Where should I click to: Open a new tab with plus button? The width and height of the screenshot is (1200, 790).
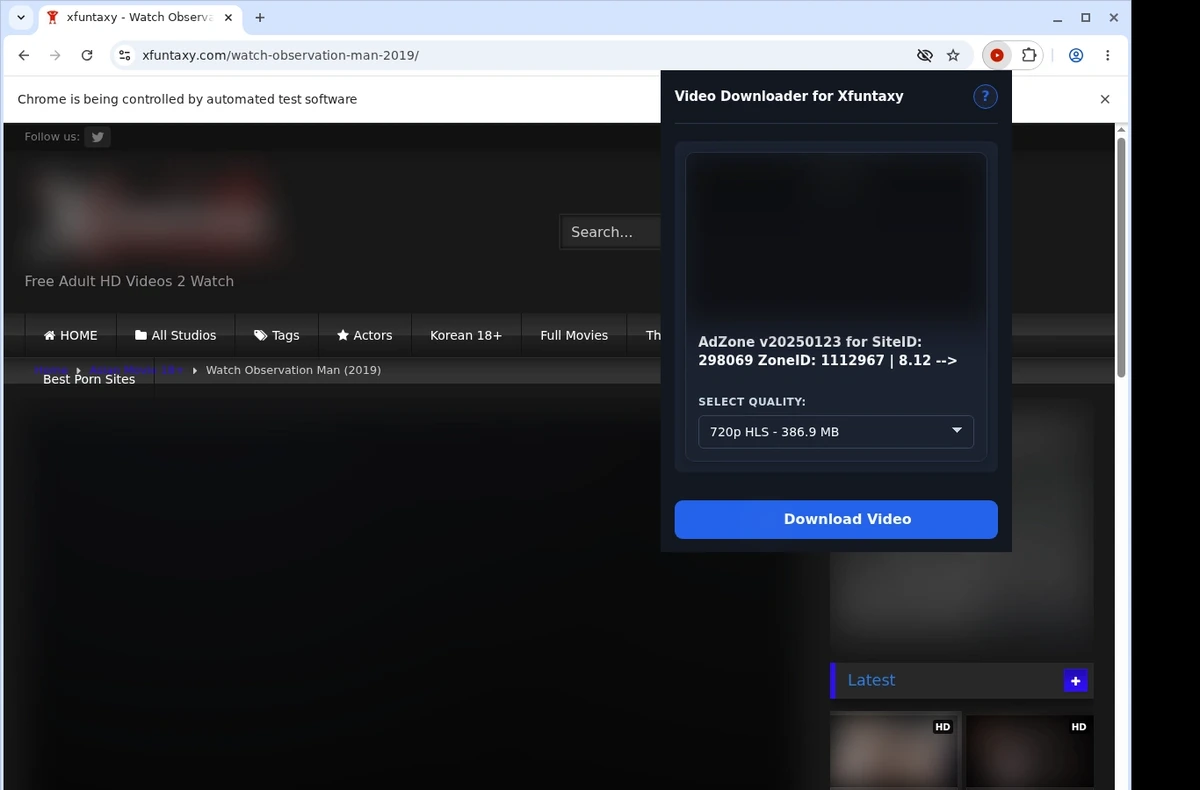coord(260,18)
